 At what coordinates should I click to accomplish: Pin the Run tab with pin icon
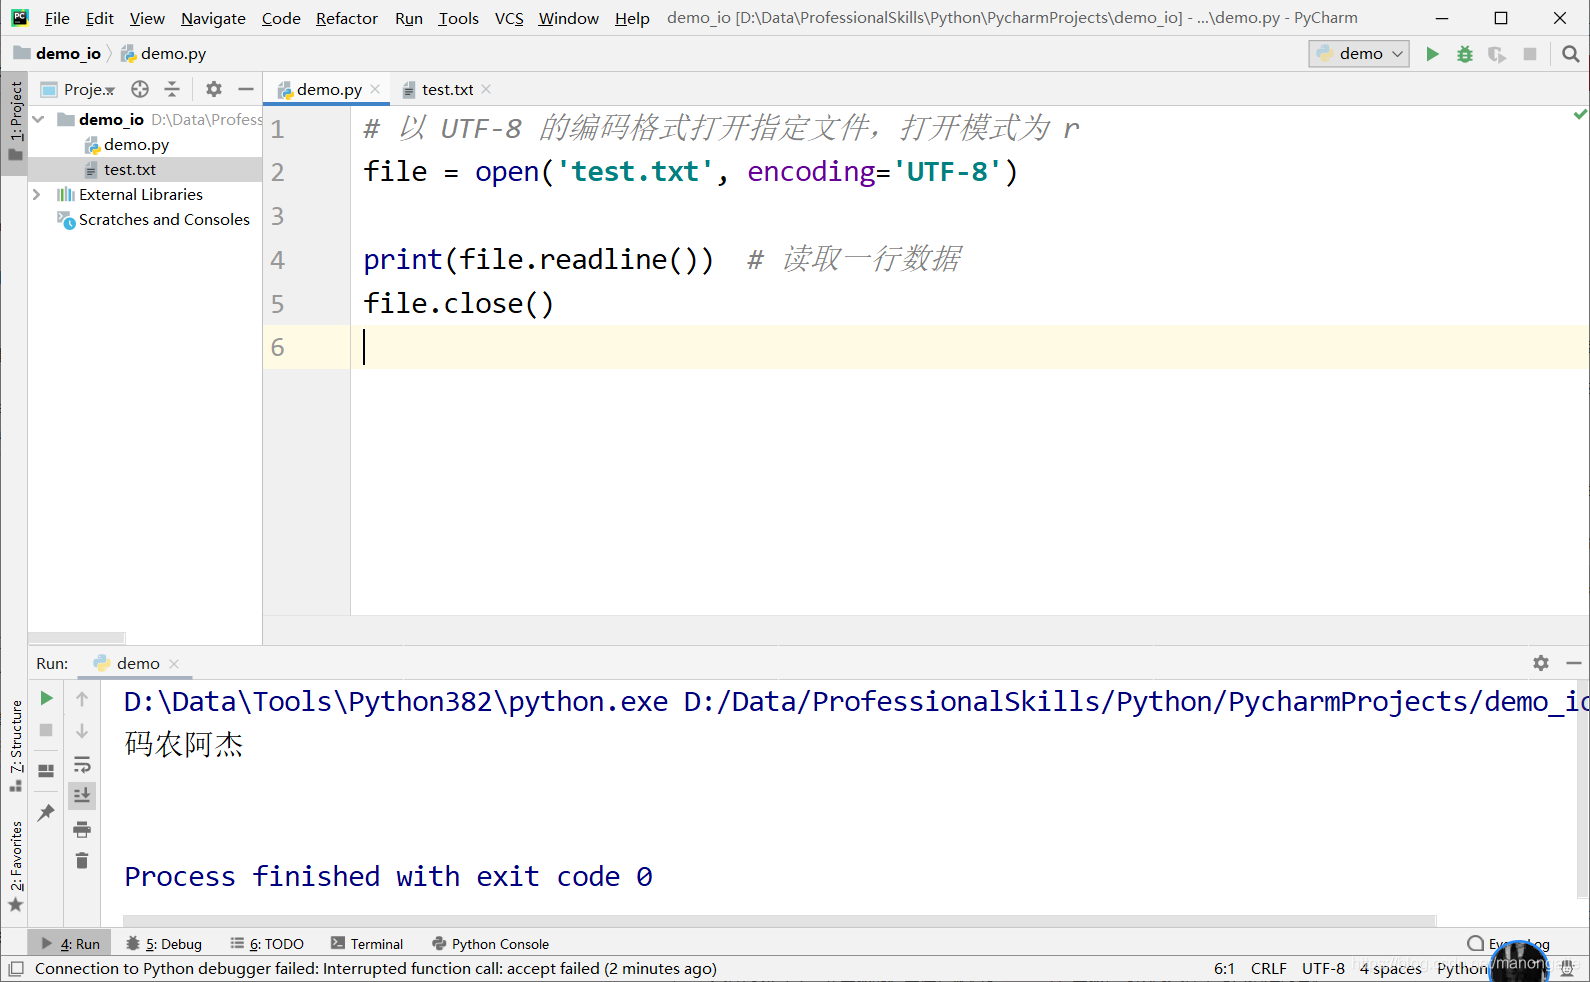pyautogui.click(x=46, y=812)
